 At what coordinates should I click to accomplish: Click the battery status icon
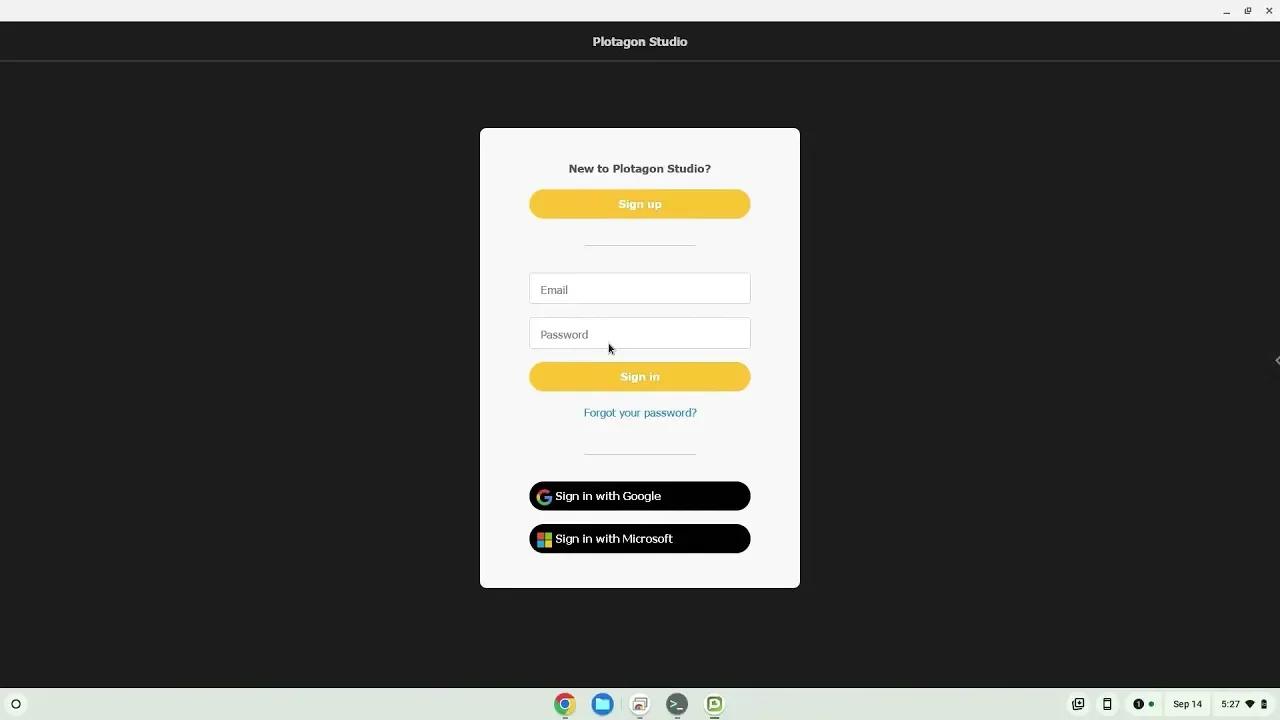tap(1264, 704)
